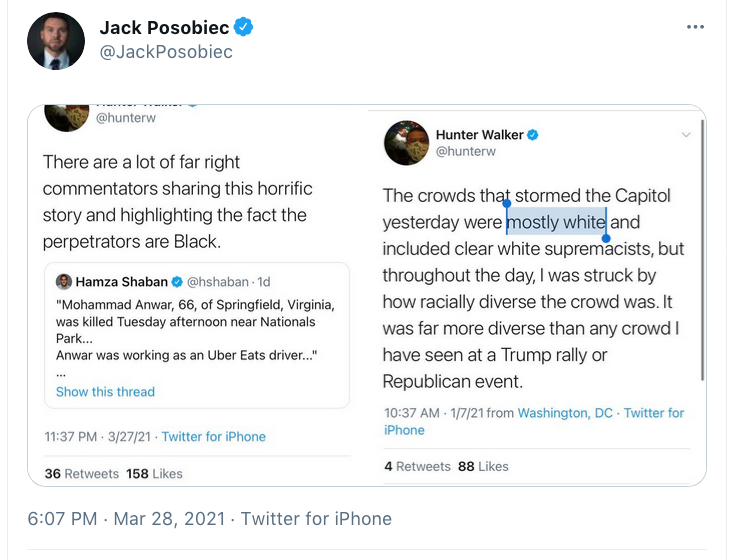Image resolution: width=734 pixels, height=560 pixels.
Task: Open the three-dot more options menu
Action: 696,27
